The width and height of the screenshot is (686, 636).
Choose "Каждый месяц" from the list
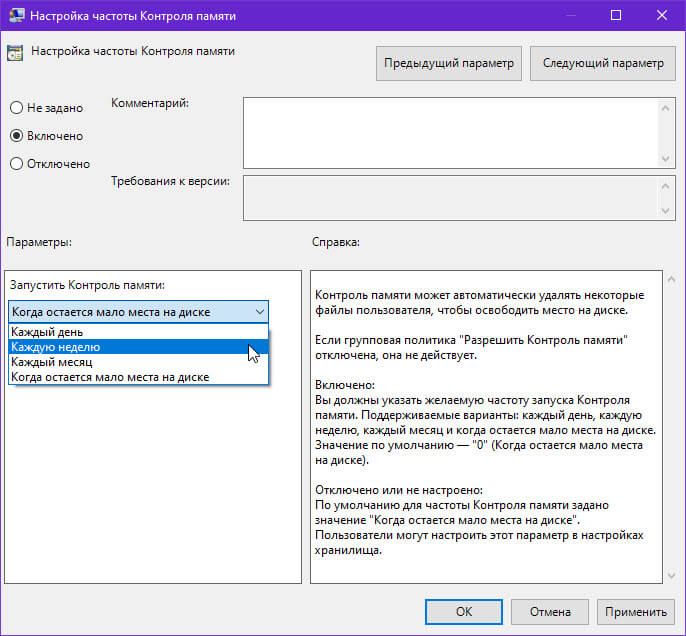(138, 362)
